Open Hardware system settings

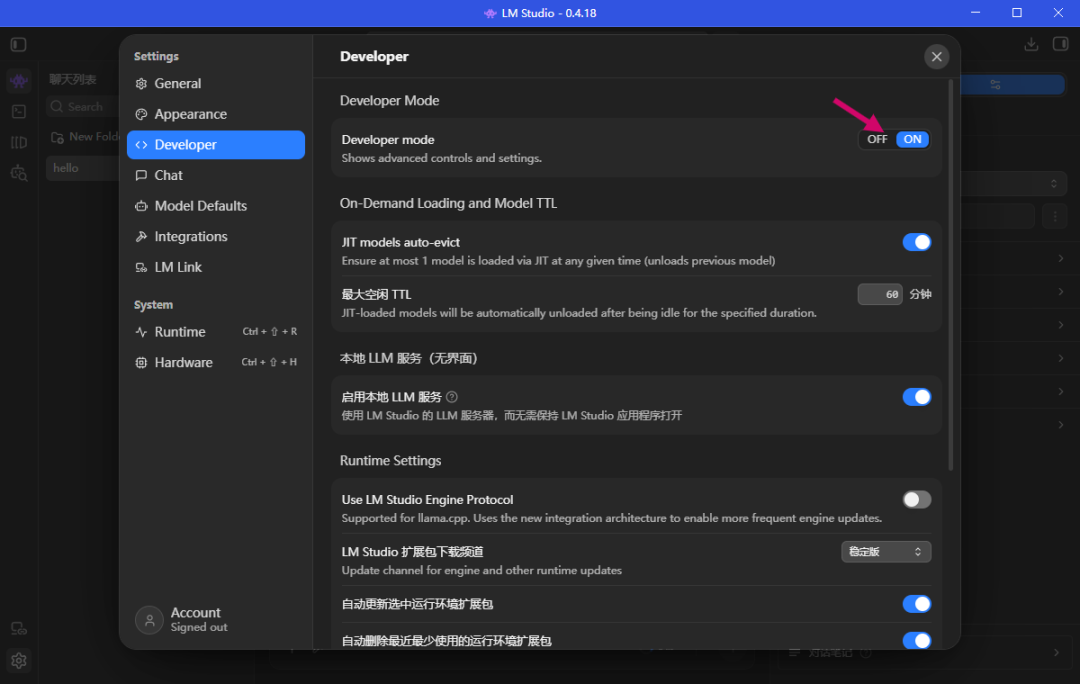[x=216, y=362]
